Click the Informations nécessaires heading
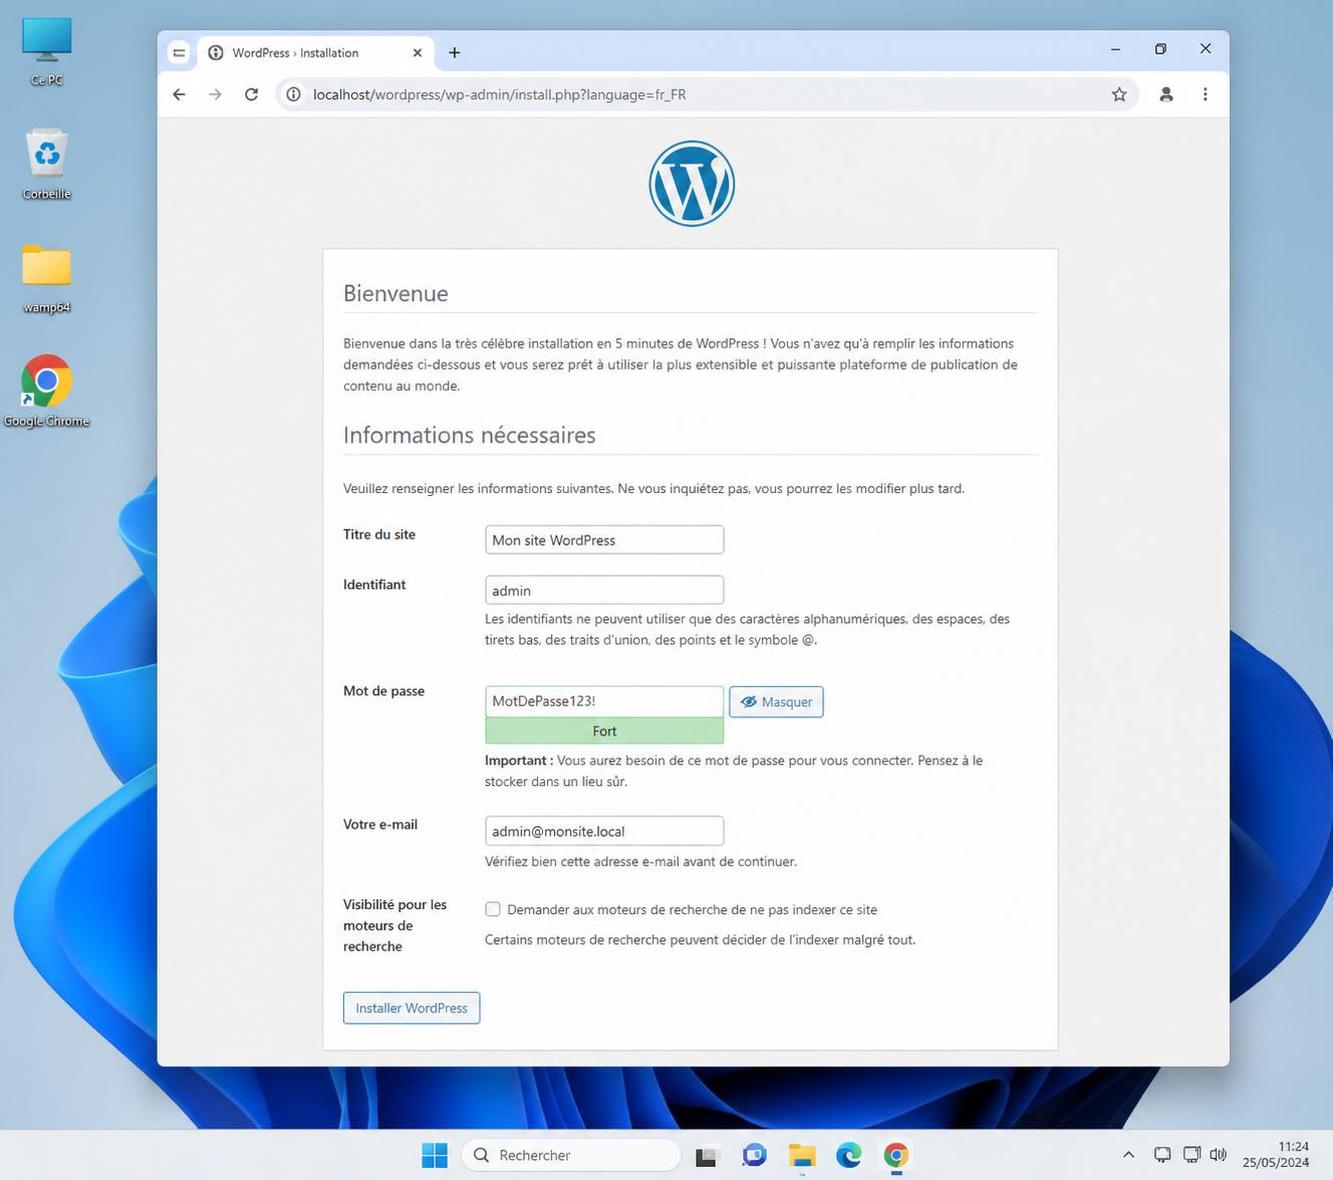This screenshot has width=1333, height=1180. click(469, 435)
